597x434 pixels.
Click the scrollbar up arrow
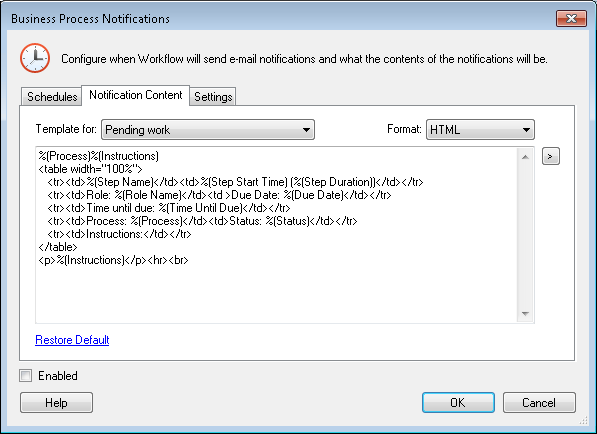(x=525, y=157)
